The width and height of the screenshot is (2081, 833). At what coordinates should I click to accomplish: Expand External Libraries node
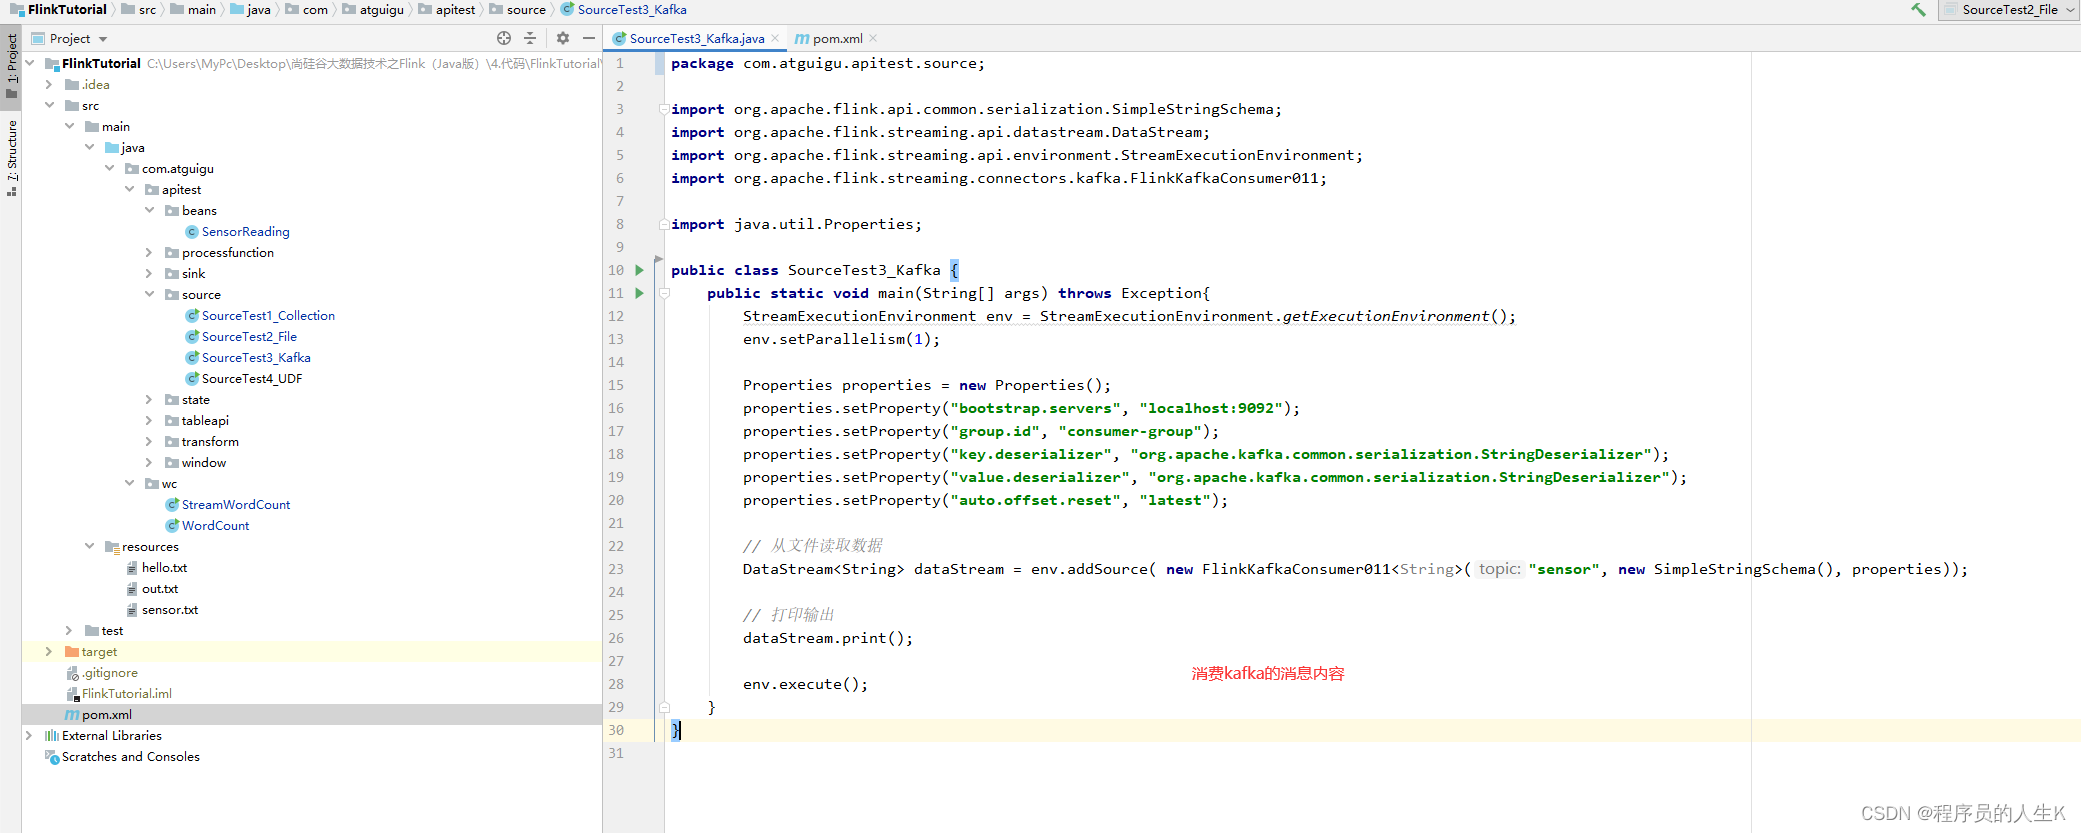click(29, 736)
